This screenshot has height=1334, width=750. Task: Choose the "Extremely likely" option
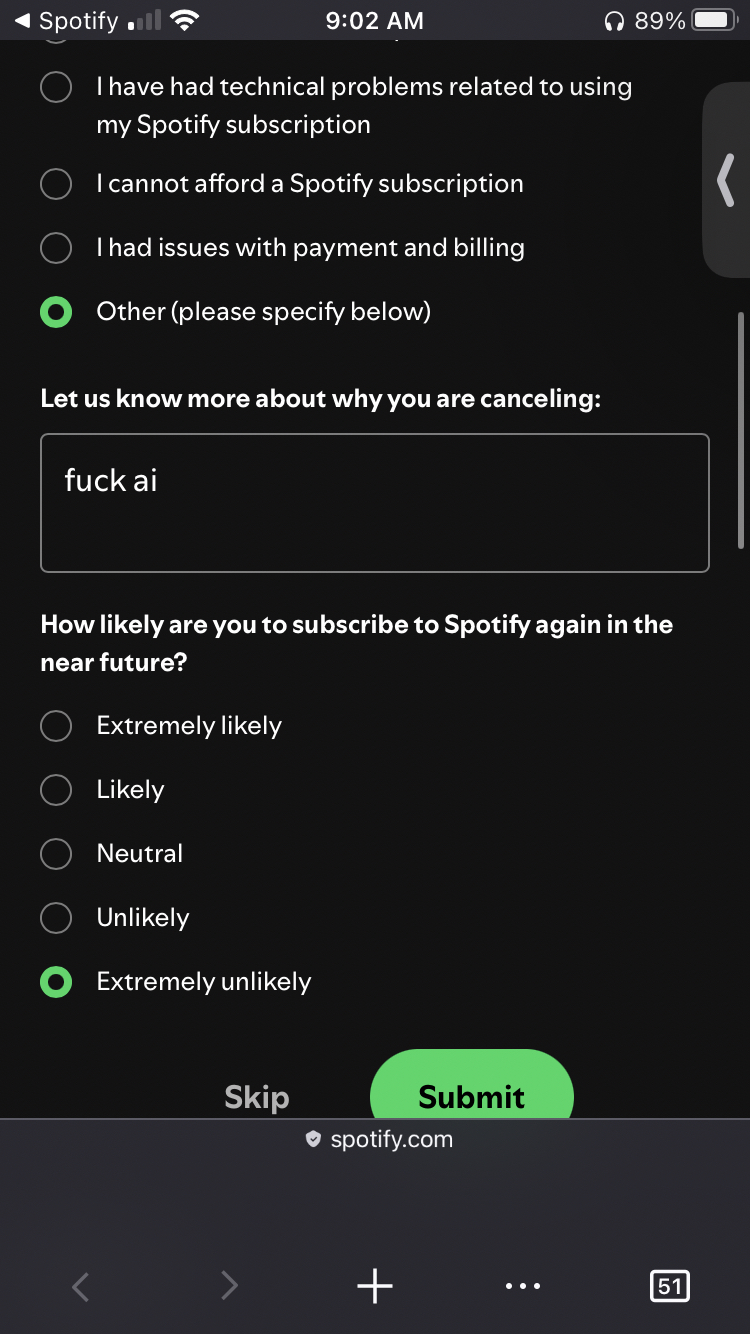[56, 726]
